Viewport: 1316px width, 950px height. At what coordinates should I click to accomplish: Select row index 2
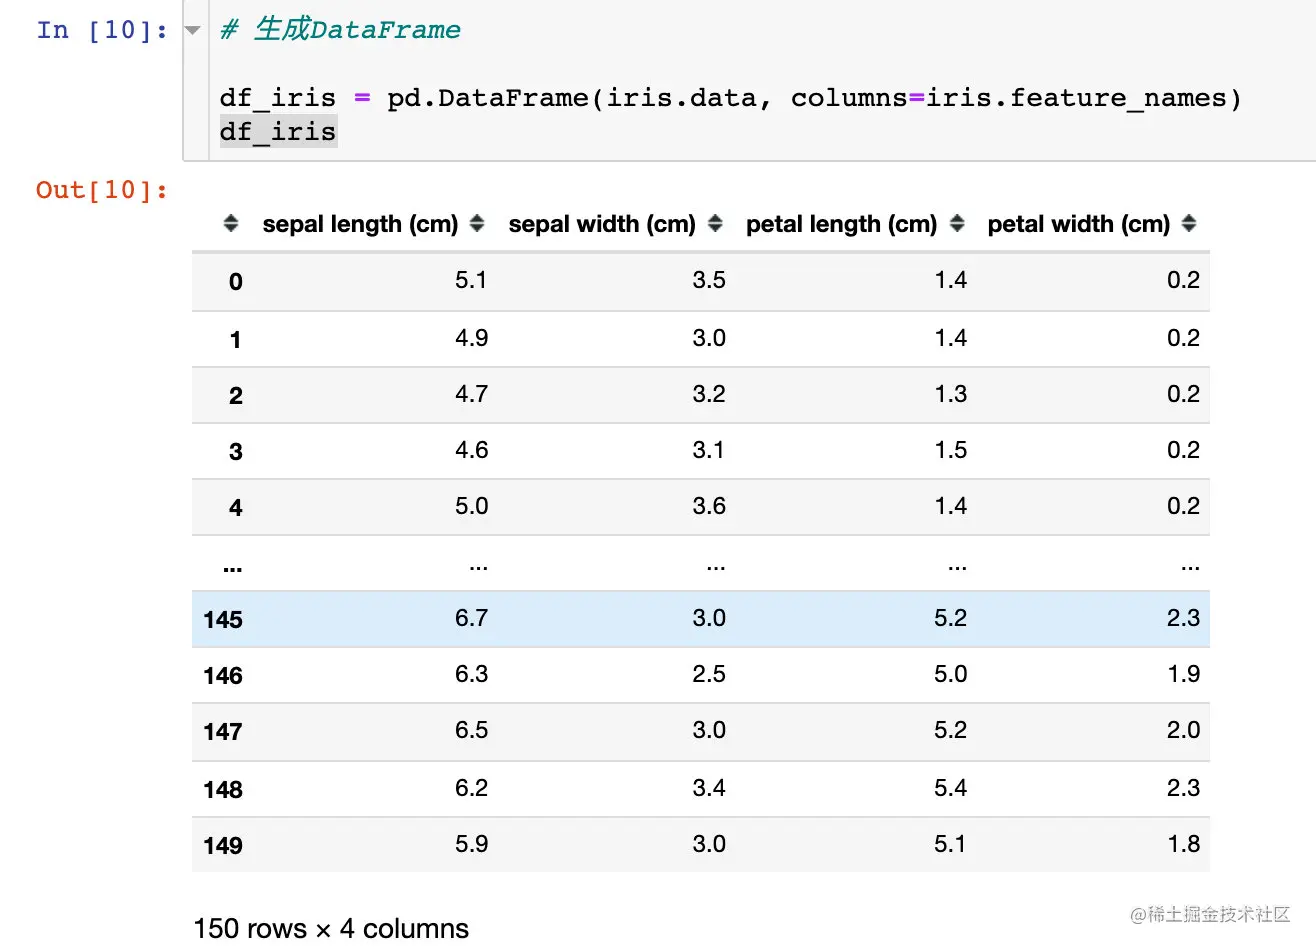pos(236,396)
